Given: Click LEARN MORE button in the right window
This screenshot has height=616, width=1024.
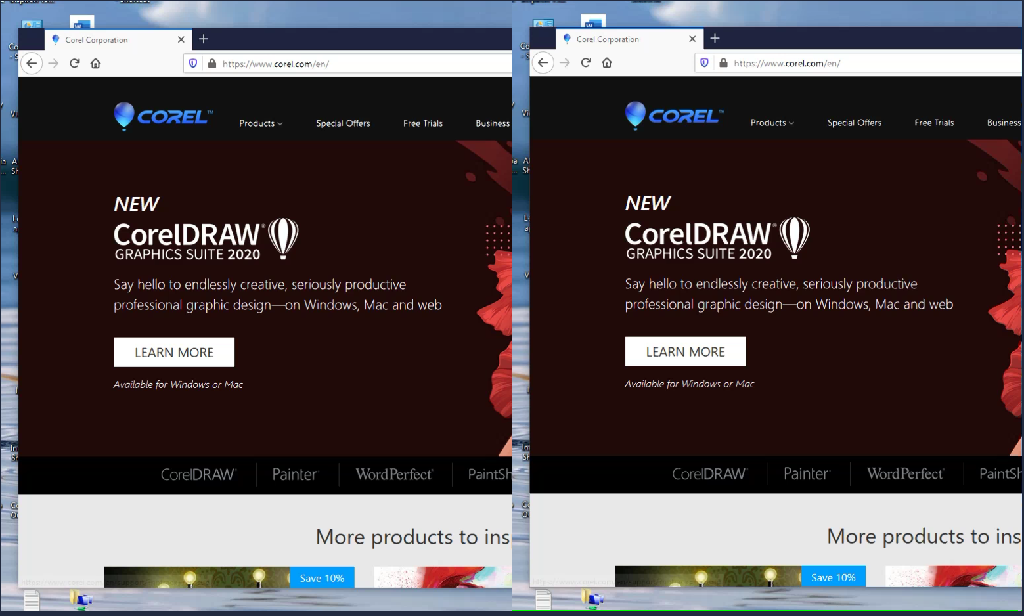Looking at the screenshot, I should click(685, 351).
